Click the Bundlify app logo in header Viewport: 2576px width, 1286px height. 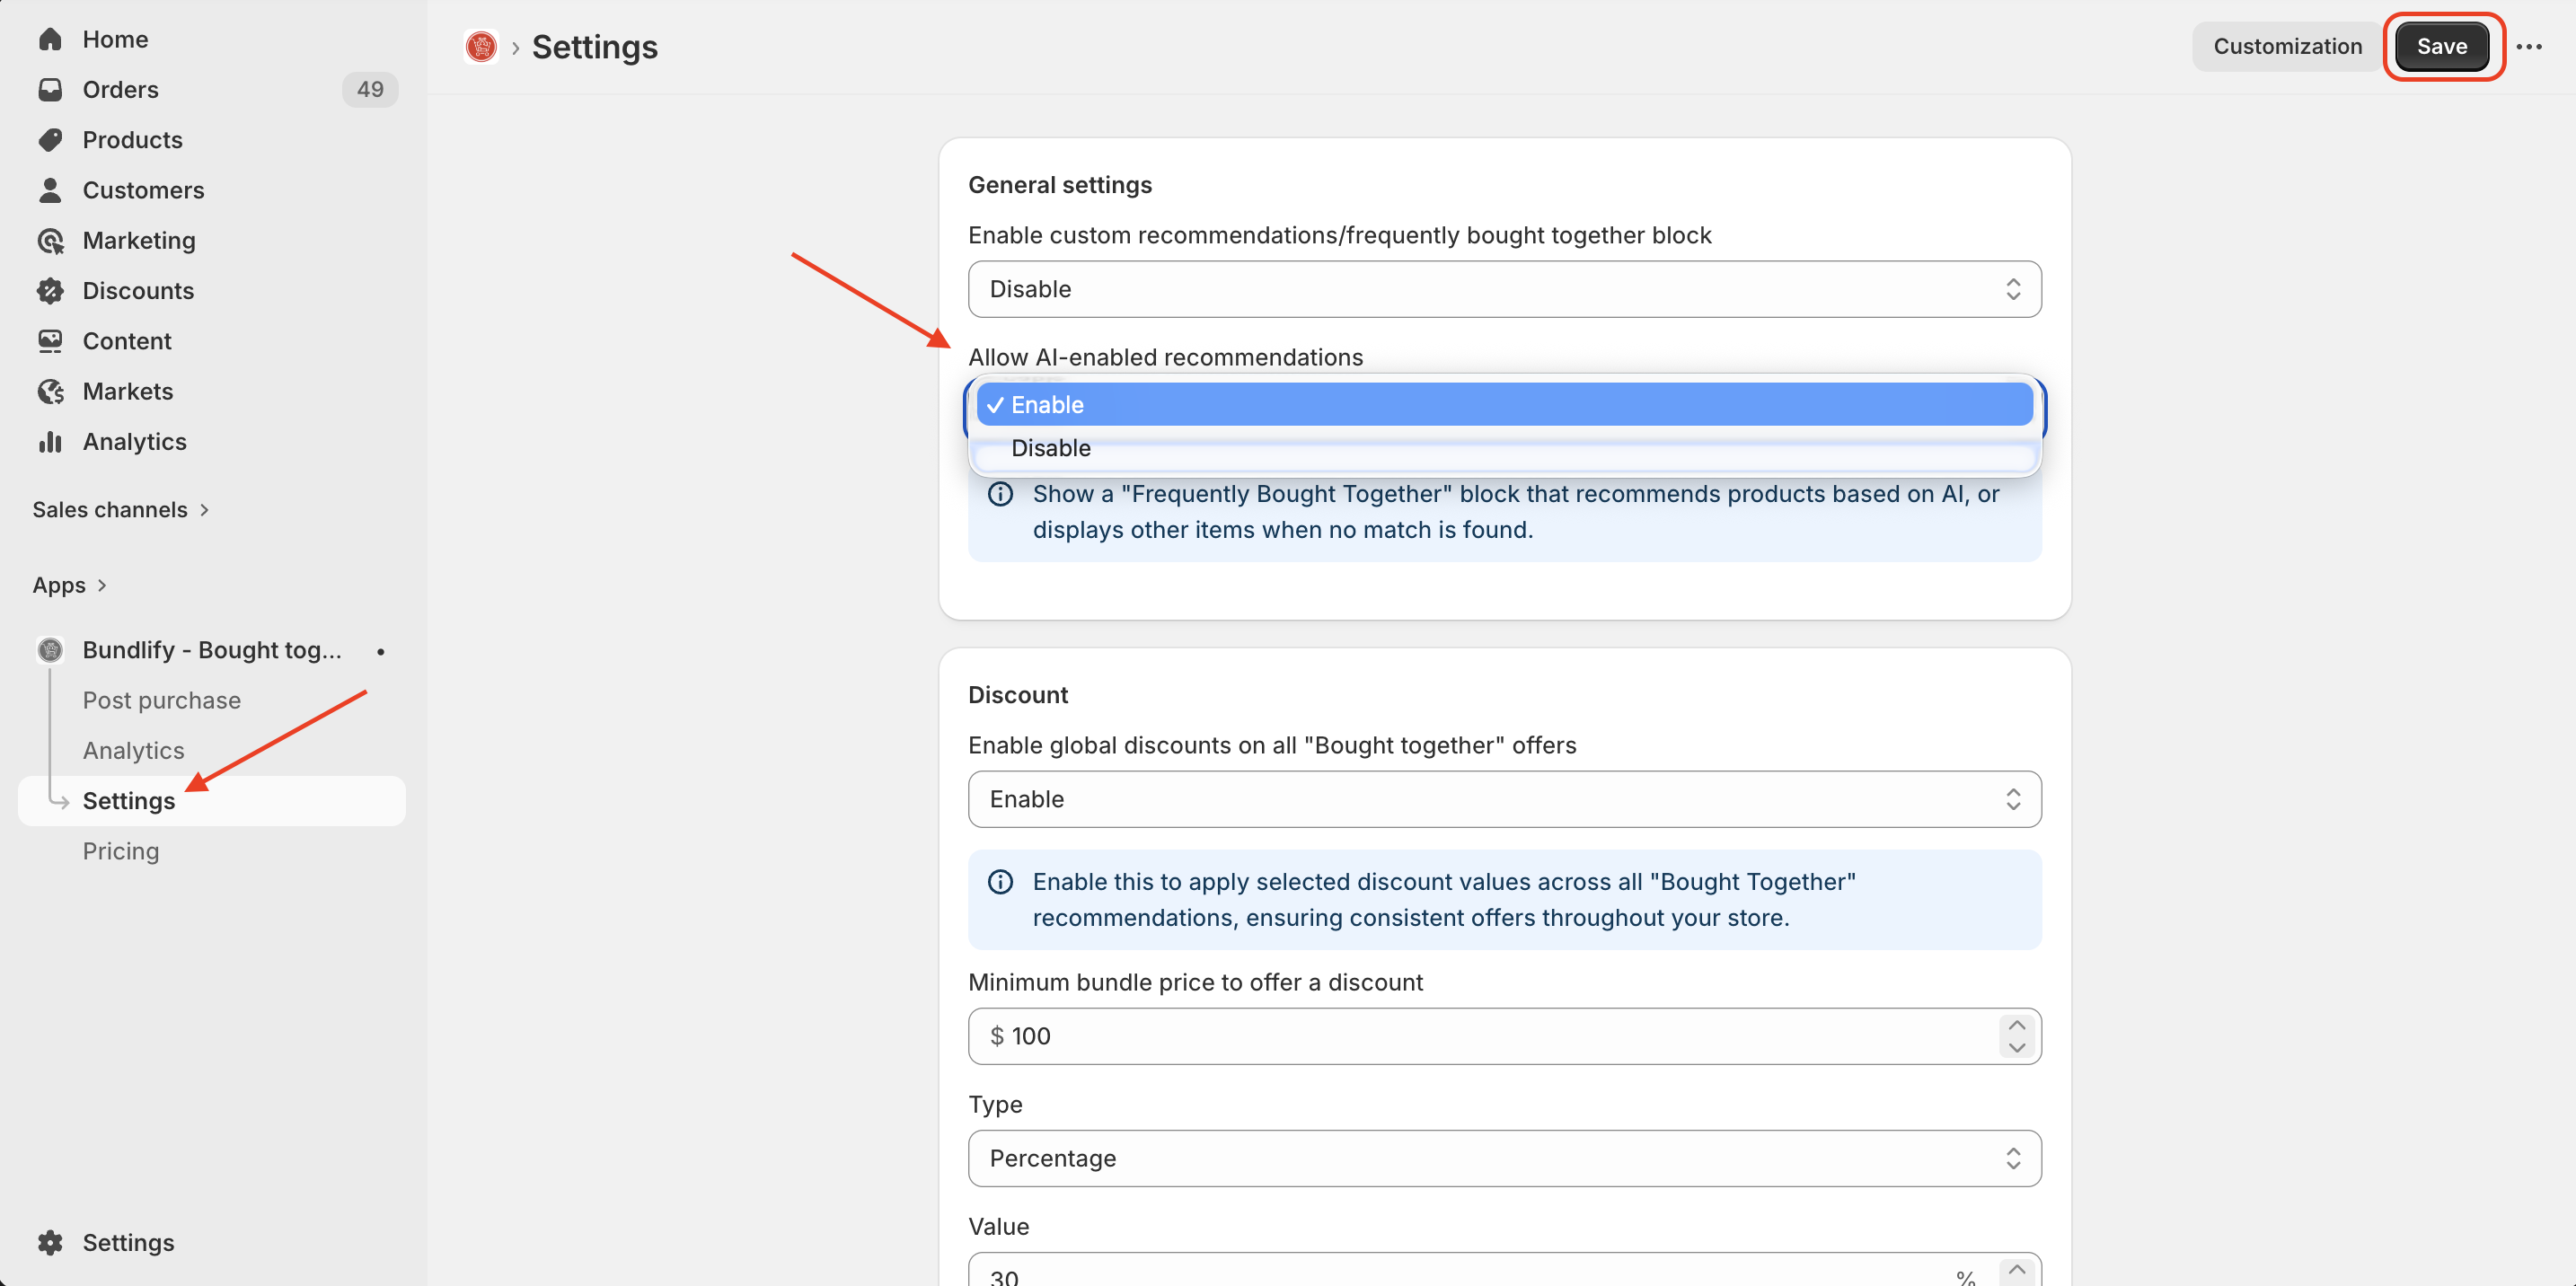(x=481, y=47)
